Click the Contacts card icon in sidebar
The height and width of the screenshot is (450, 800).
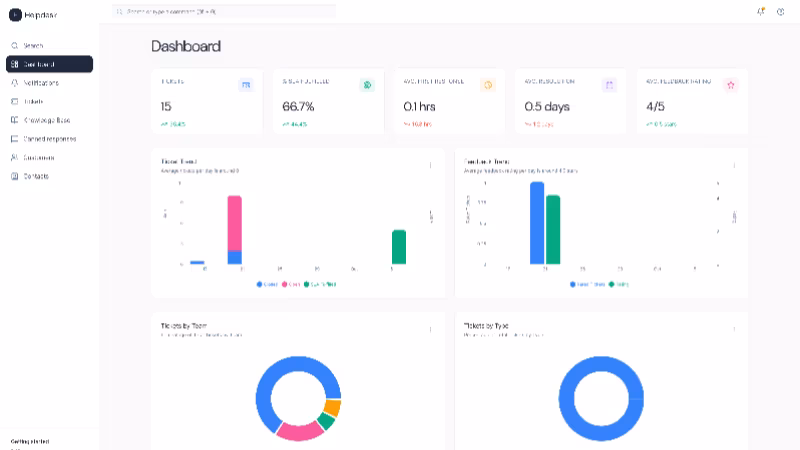pyautogui.click(x=14, y=176)
